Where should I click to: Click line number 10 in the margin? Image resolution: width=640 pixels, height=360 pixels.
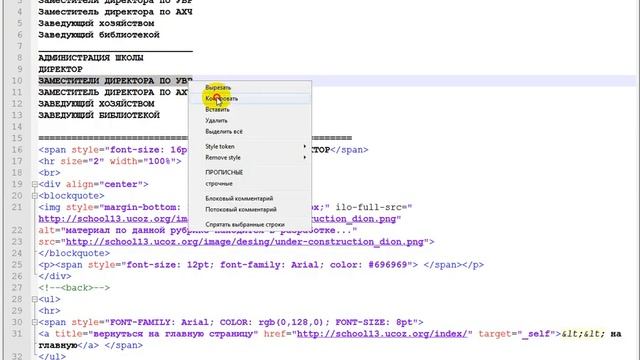[16, 81]
